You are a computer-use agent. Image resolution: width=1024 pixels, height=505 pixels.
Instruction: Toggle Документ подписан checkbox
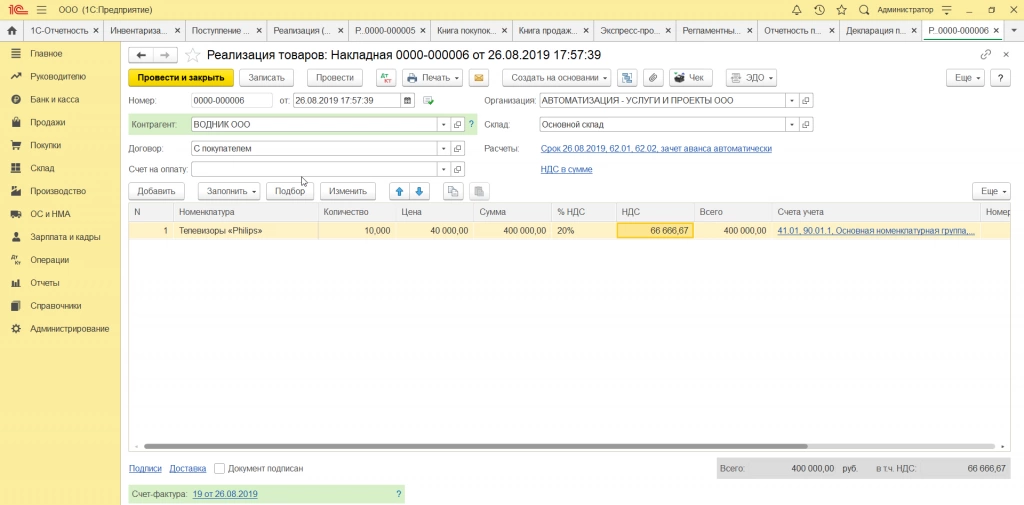point(219,468)
